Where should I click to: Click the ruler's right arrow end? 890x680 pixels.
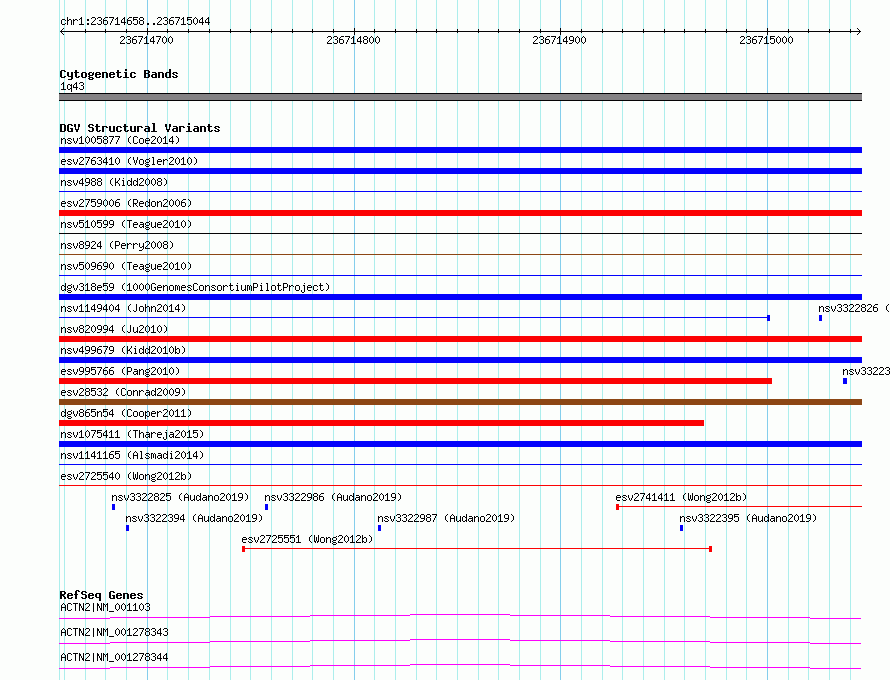pyautogui.click(x=858, y=31)
